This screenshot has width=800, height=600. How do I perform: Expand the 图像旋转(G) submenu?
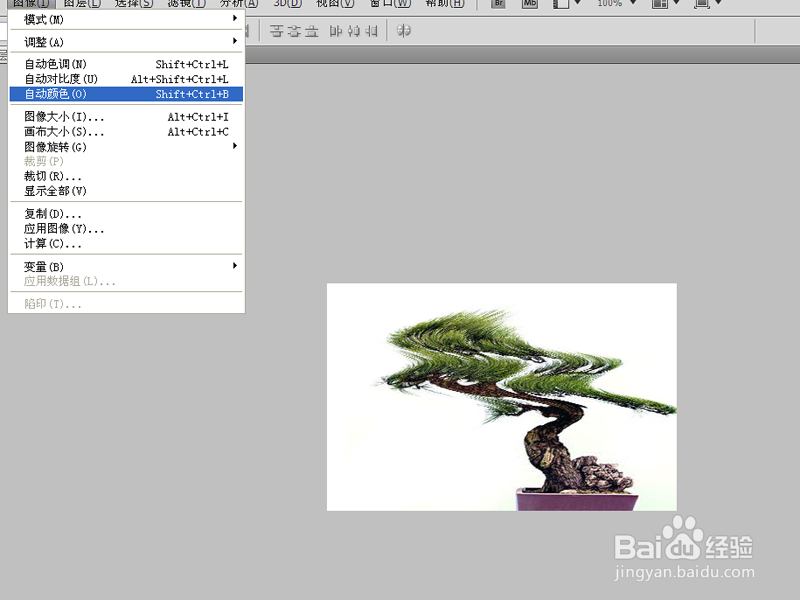pyautogui.click(x=126, y=147)
